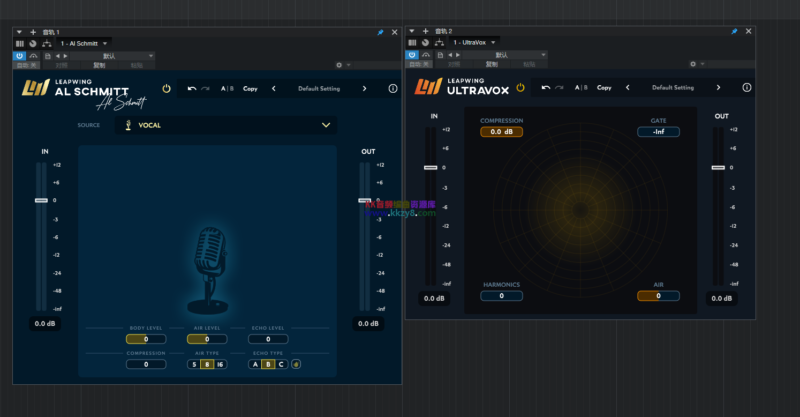
Task: Open the '1 - UltraVox' insert dropdown
Action: tap(474, 42)
